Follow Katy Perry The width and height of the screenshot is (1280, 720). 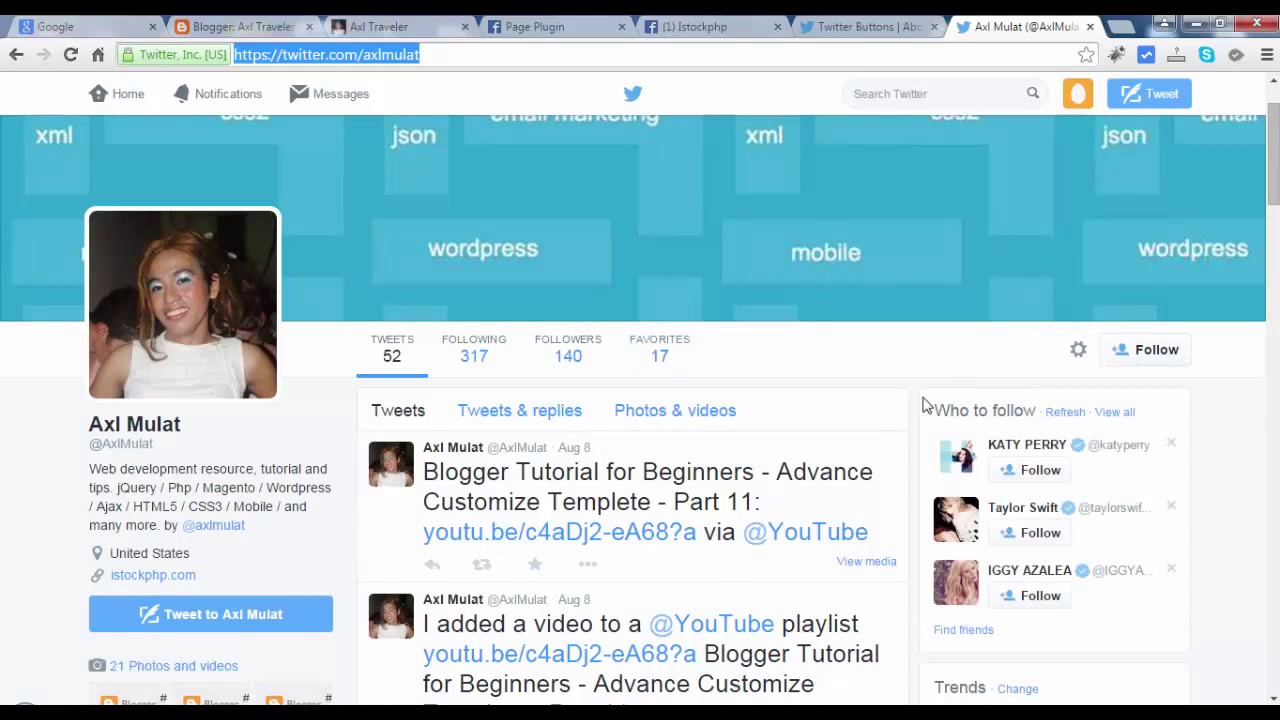coord(1029,470)
